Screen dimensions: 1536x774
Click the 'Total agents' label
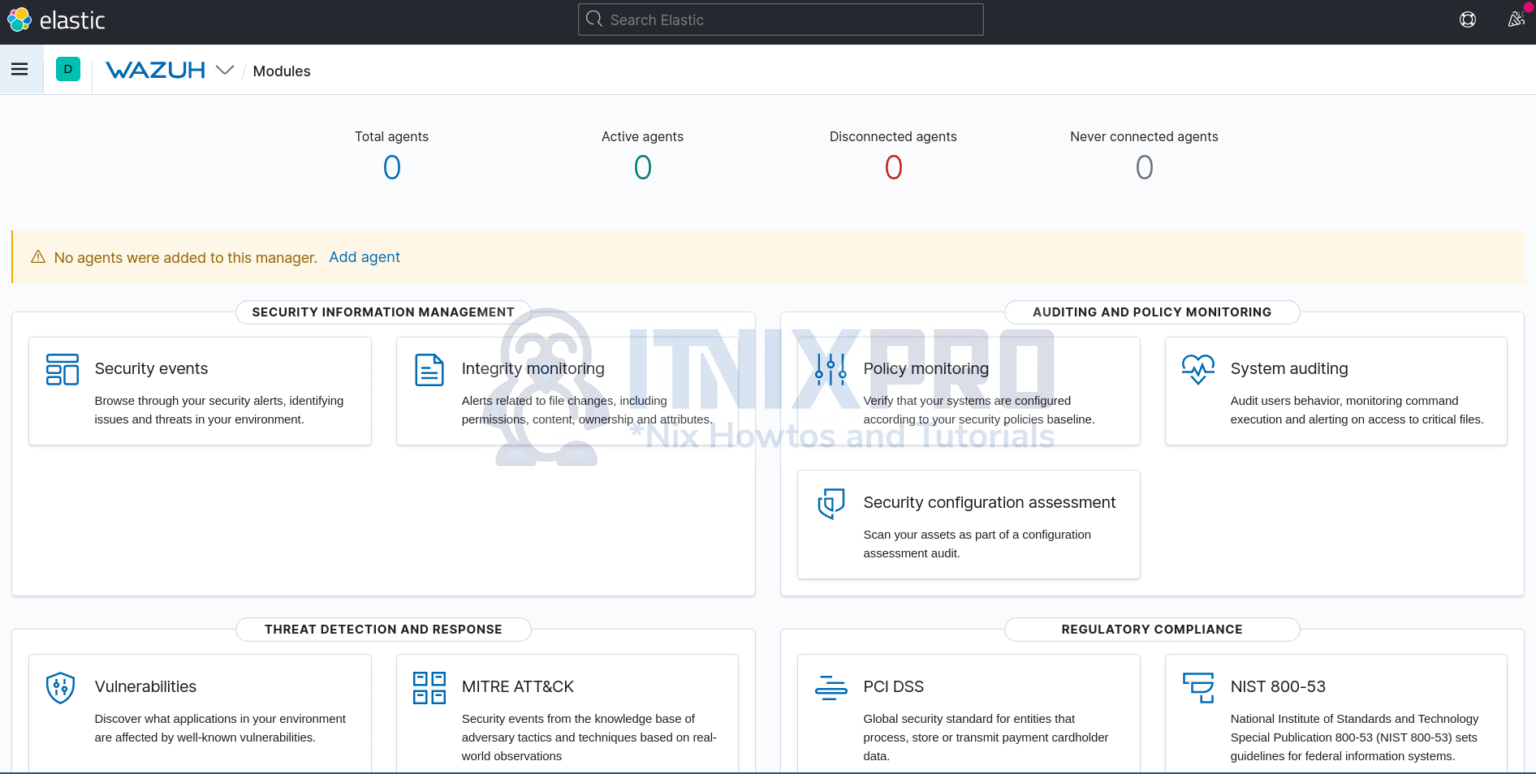392,137
